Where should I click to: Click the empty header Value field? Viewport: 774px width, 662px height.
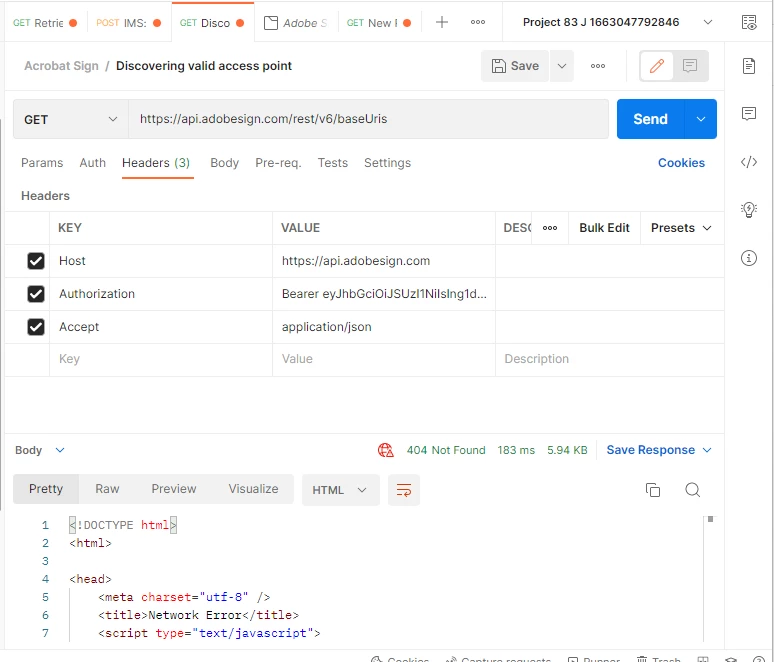(x=384, y=359)
